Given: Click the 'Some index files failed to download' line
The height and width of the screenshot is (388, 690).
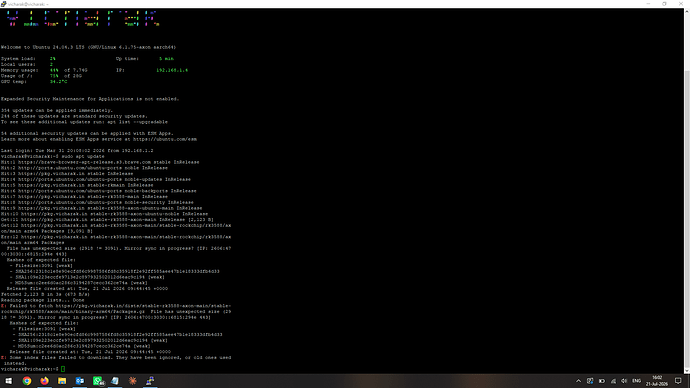Looking at the screenshot, I should 116,360.
